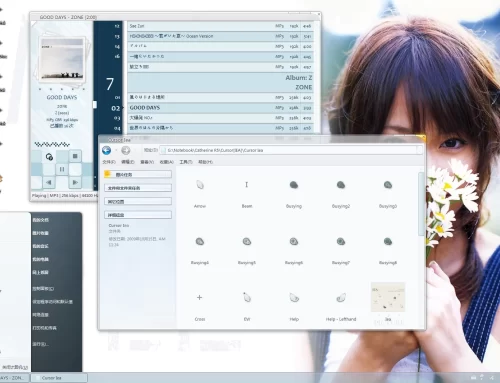
Task: Open the 收藏(A) menu in Explorer
Action: (x=166, y=162)
